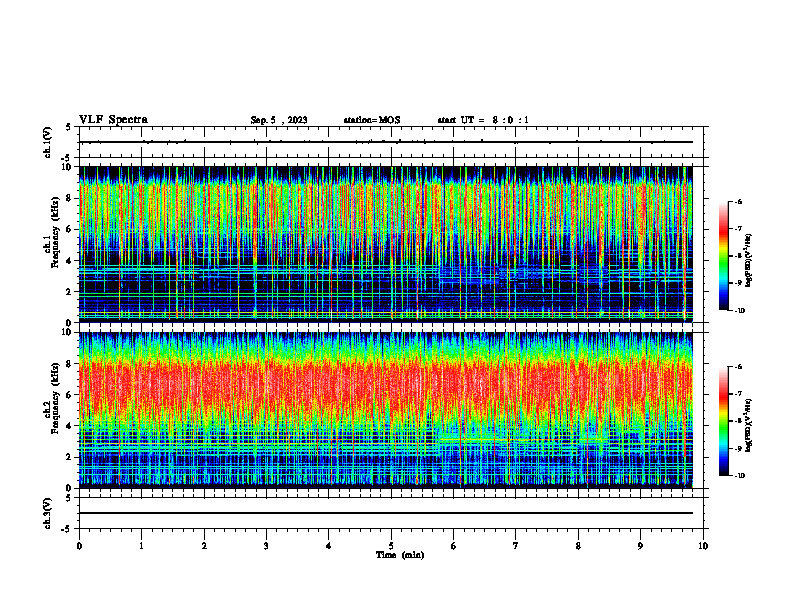Click the 'Time (min)' x-axis label

(x=400, y=555)
